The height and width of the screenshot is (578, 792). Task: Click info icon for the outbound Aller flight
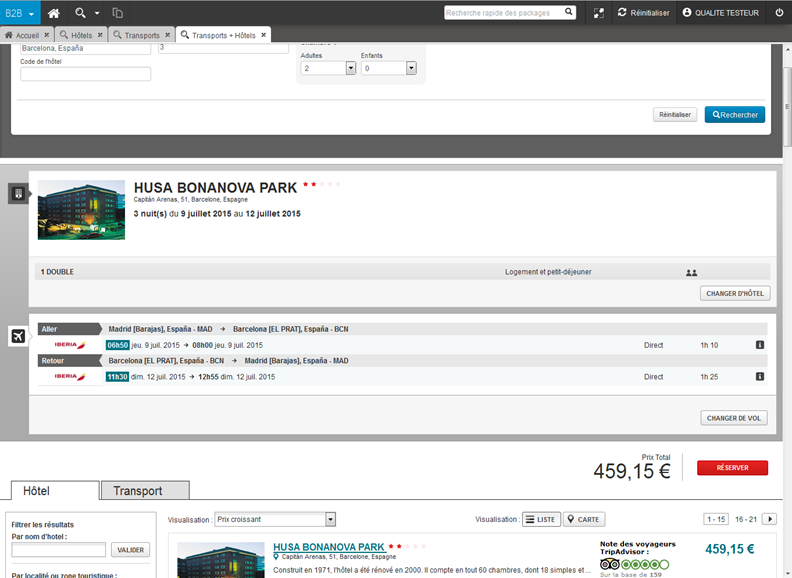point(760,345)
